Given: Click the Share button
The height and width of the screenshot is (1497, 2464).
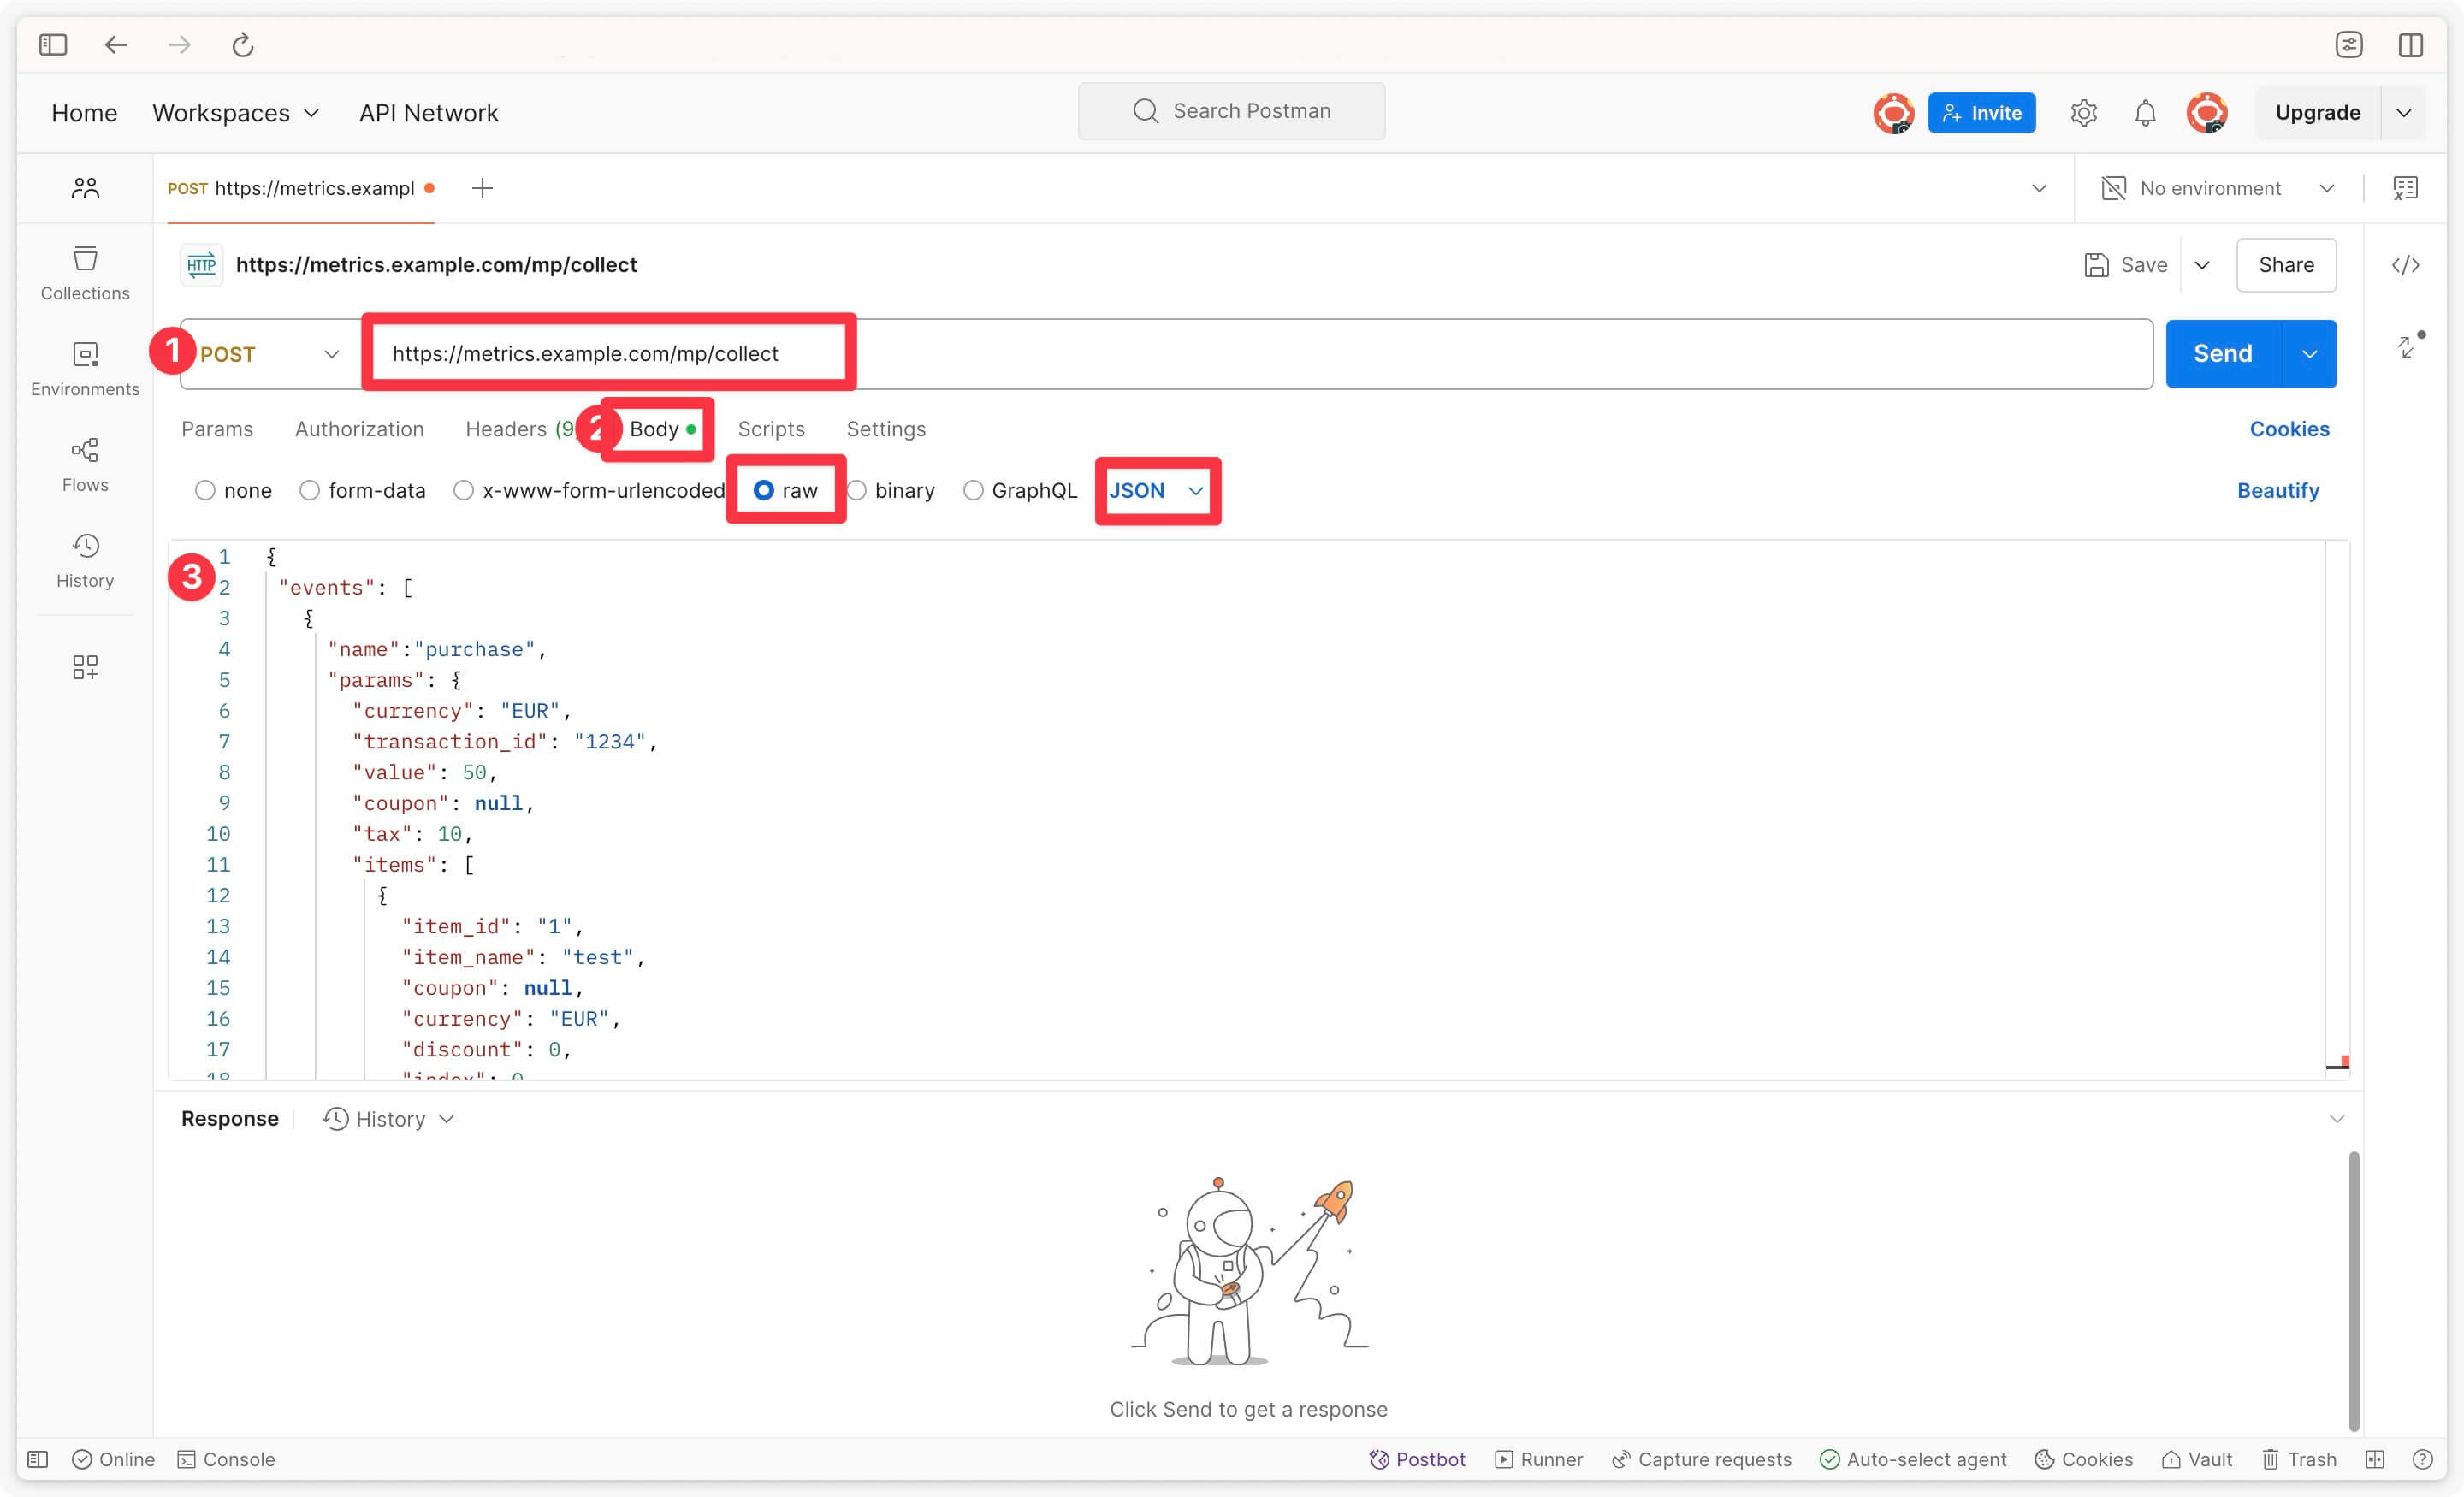Looking at the screenshot, I should coord(2286,265).
